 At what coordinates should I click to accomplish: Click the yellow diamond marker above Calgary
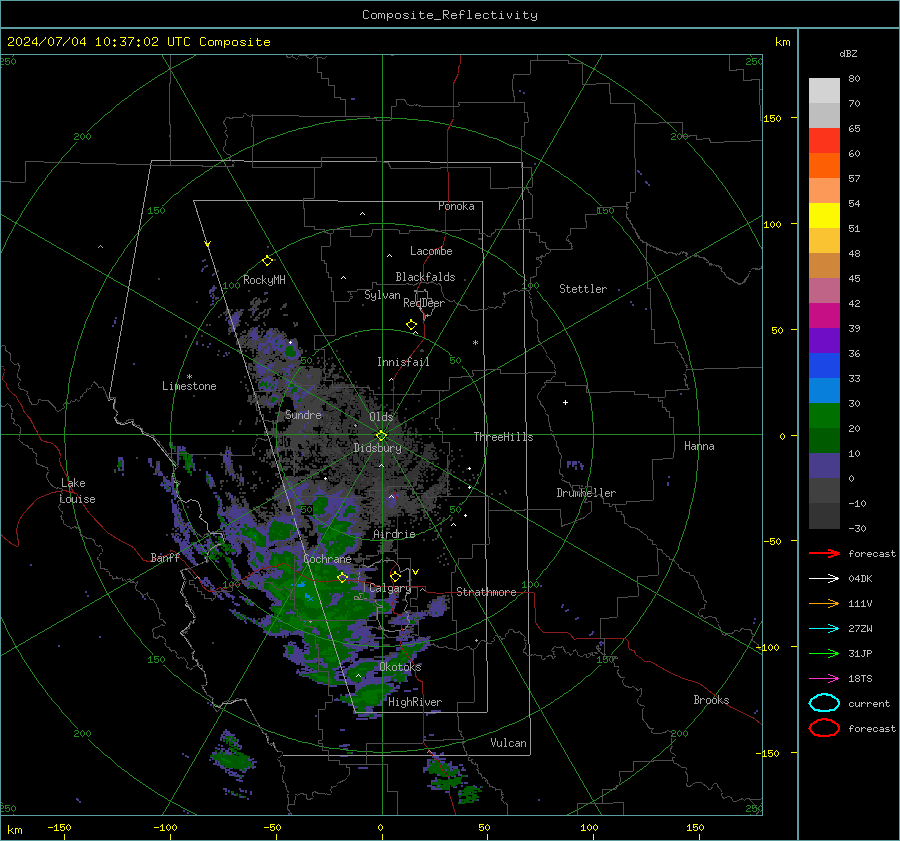click(395, 576)
